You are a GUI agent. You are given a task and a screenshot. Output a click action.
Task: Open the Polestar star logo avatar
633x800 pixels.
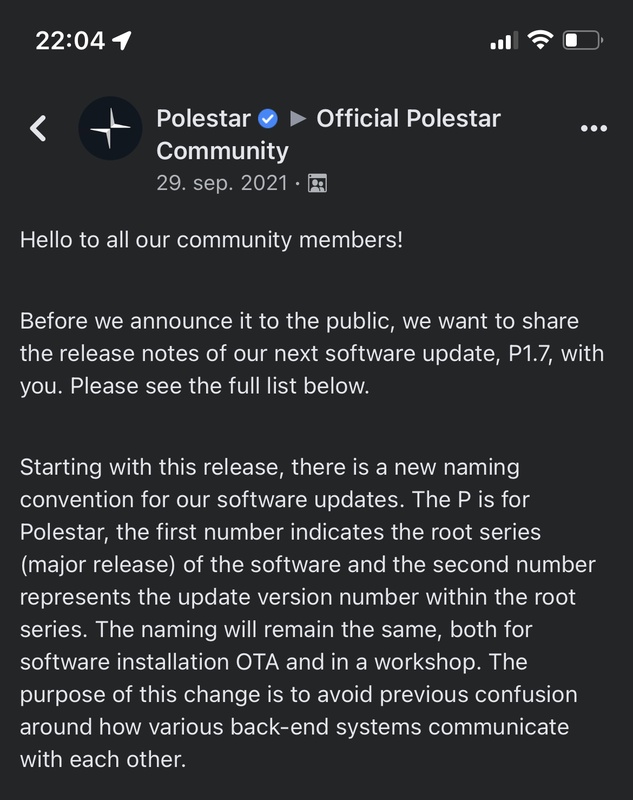(110, 129)
